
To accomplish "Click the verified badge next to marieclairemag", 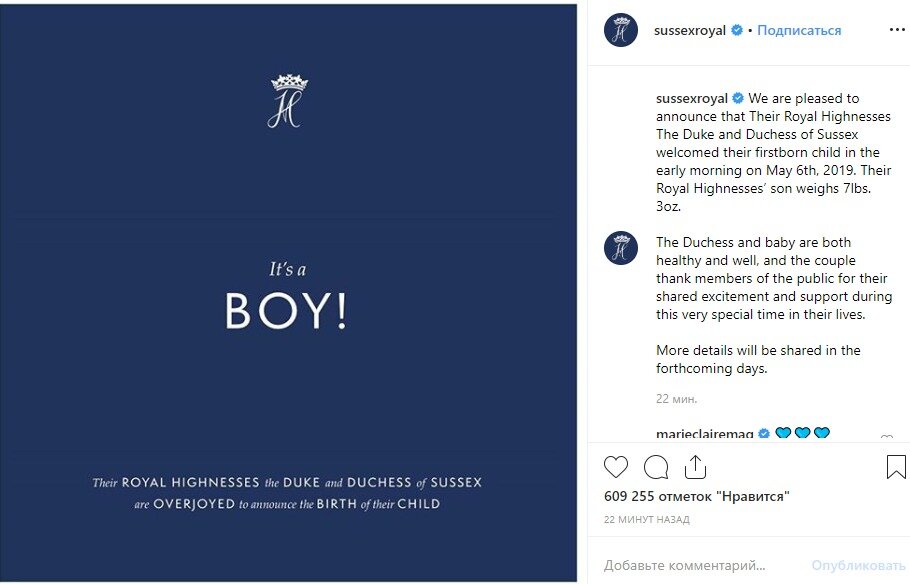I will click(x=764, y=434).
